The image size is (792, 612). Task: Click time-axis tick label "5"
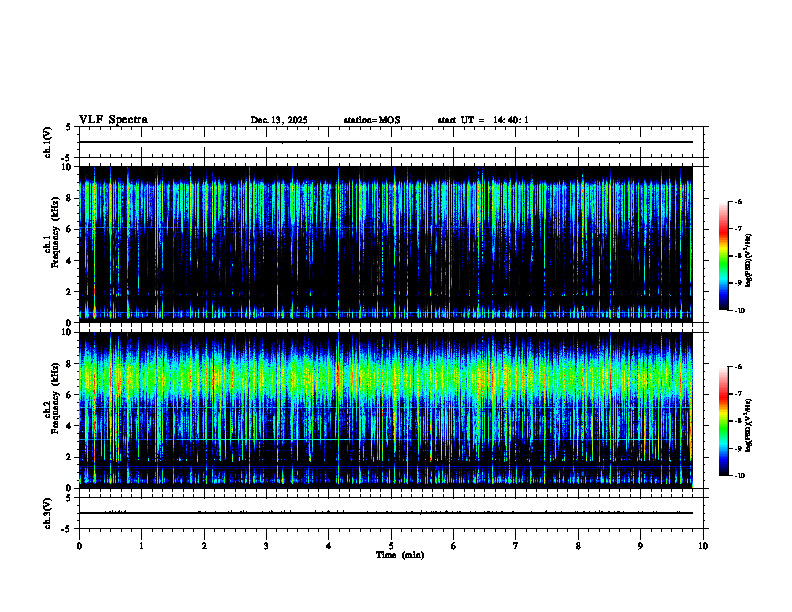(x=391, y=546)
